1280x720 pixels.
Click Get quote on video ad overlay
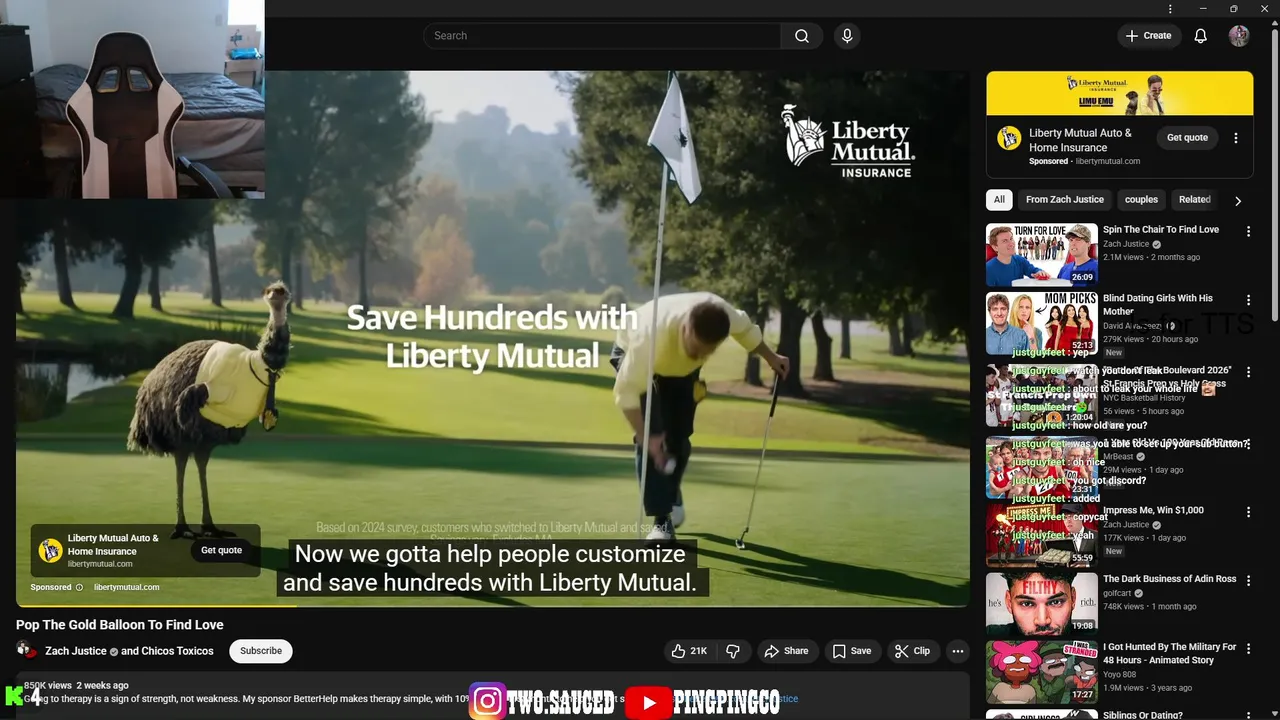(x=221, y=550)
